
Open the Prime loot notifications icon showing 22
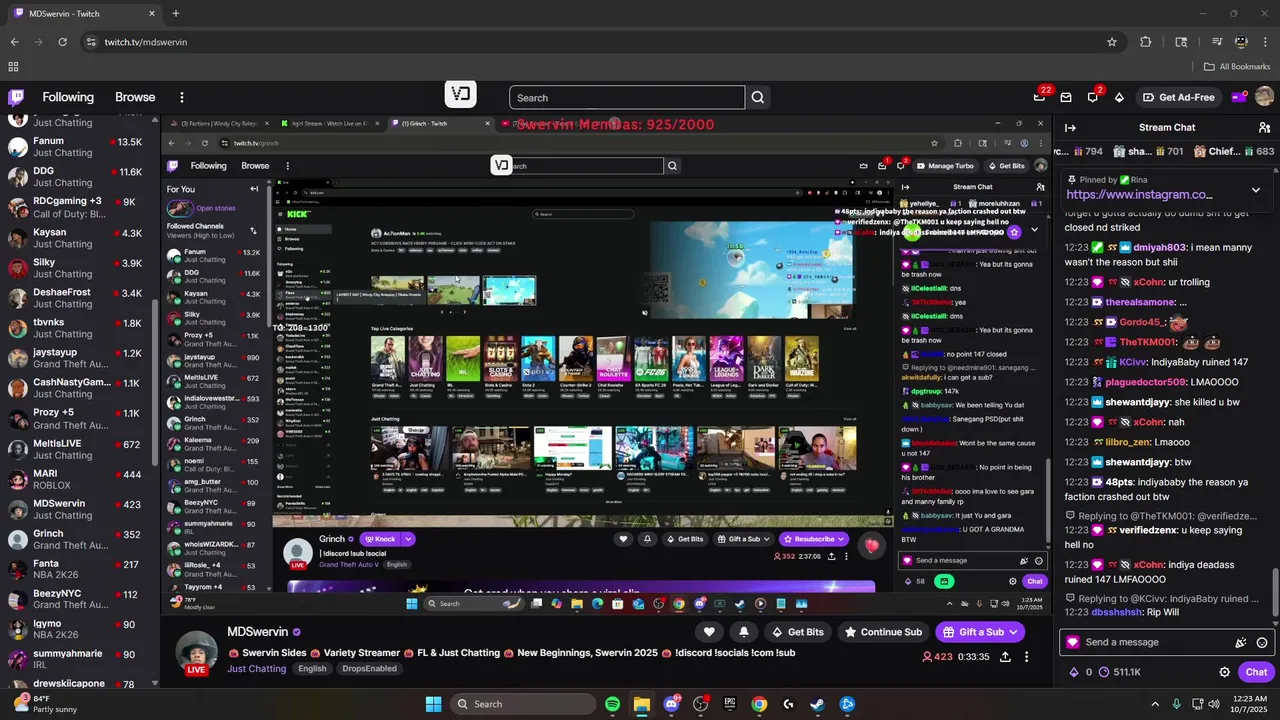click(1040, 97)
